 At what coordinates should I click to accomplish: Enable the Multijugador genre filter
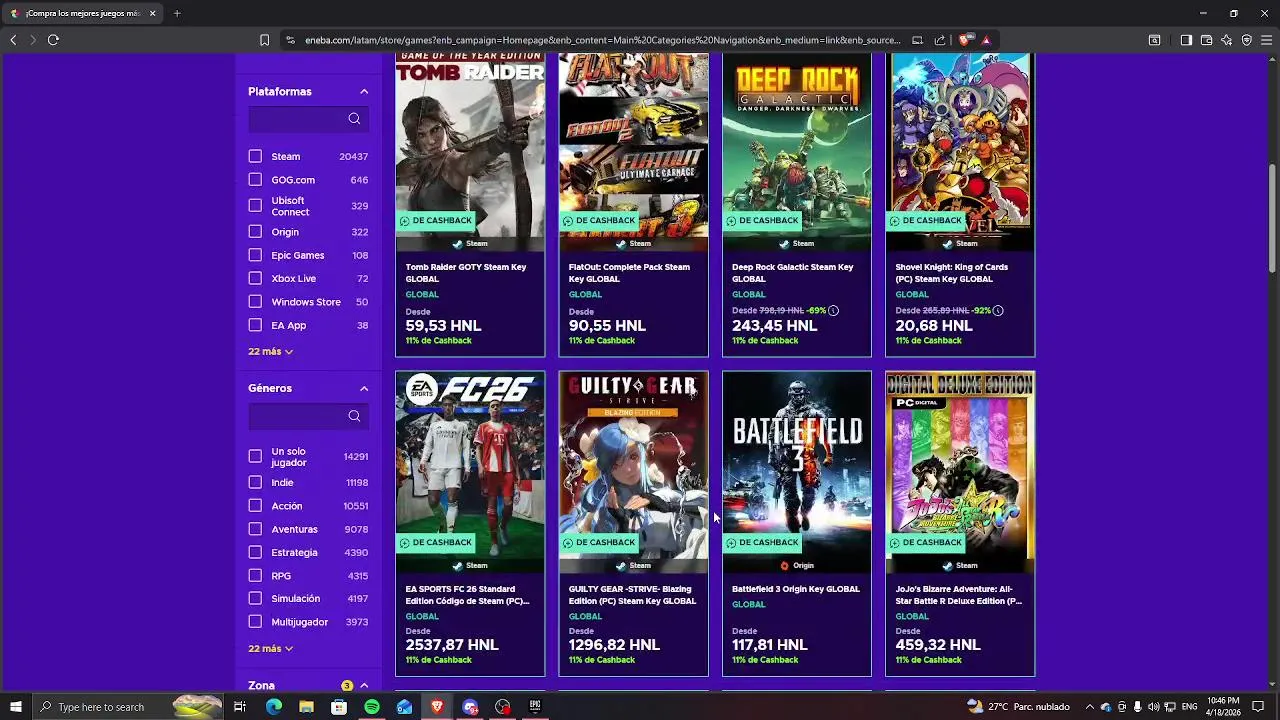(255, 622)
